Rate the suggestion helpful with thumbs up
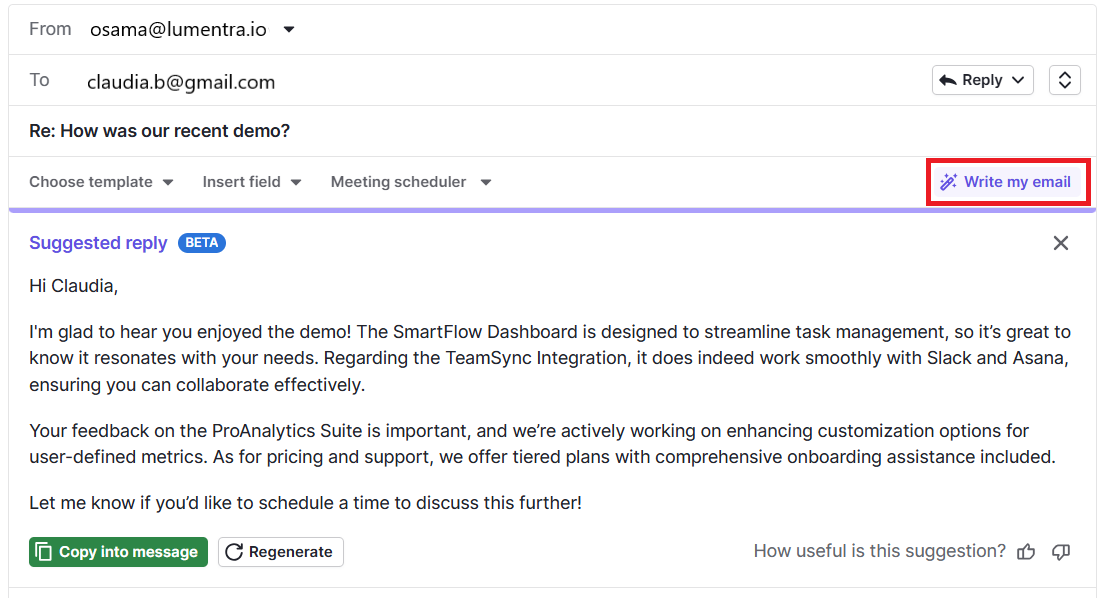Image resolution: width=1108 pixels, height=598 pixels. [x=1026, y=551]
